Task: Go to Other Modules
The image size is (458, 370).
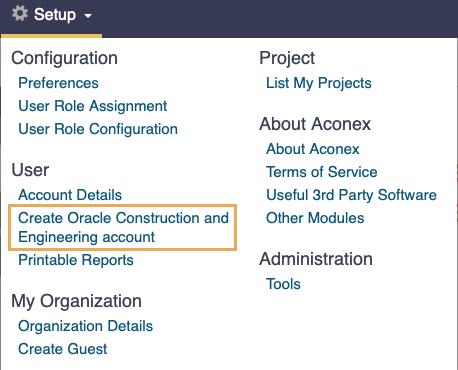Action: (315, 218)
